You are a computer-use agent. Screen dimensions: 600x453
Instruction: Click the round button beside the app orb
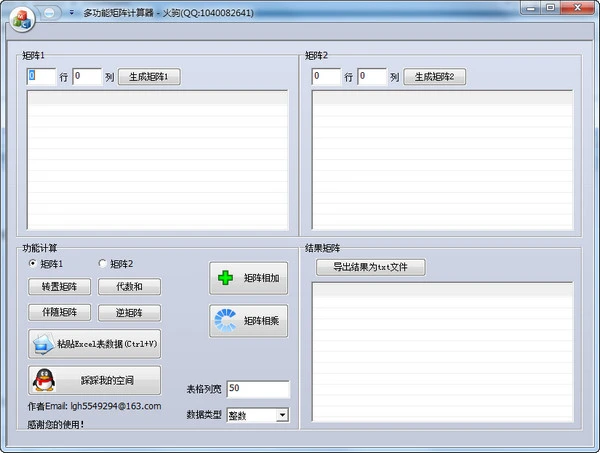tap(51, 12)
